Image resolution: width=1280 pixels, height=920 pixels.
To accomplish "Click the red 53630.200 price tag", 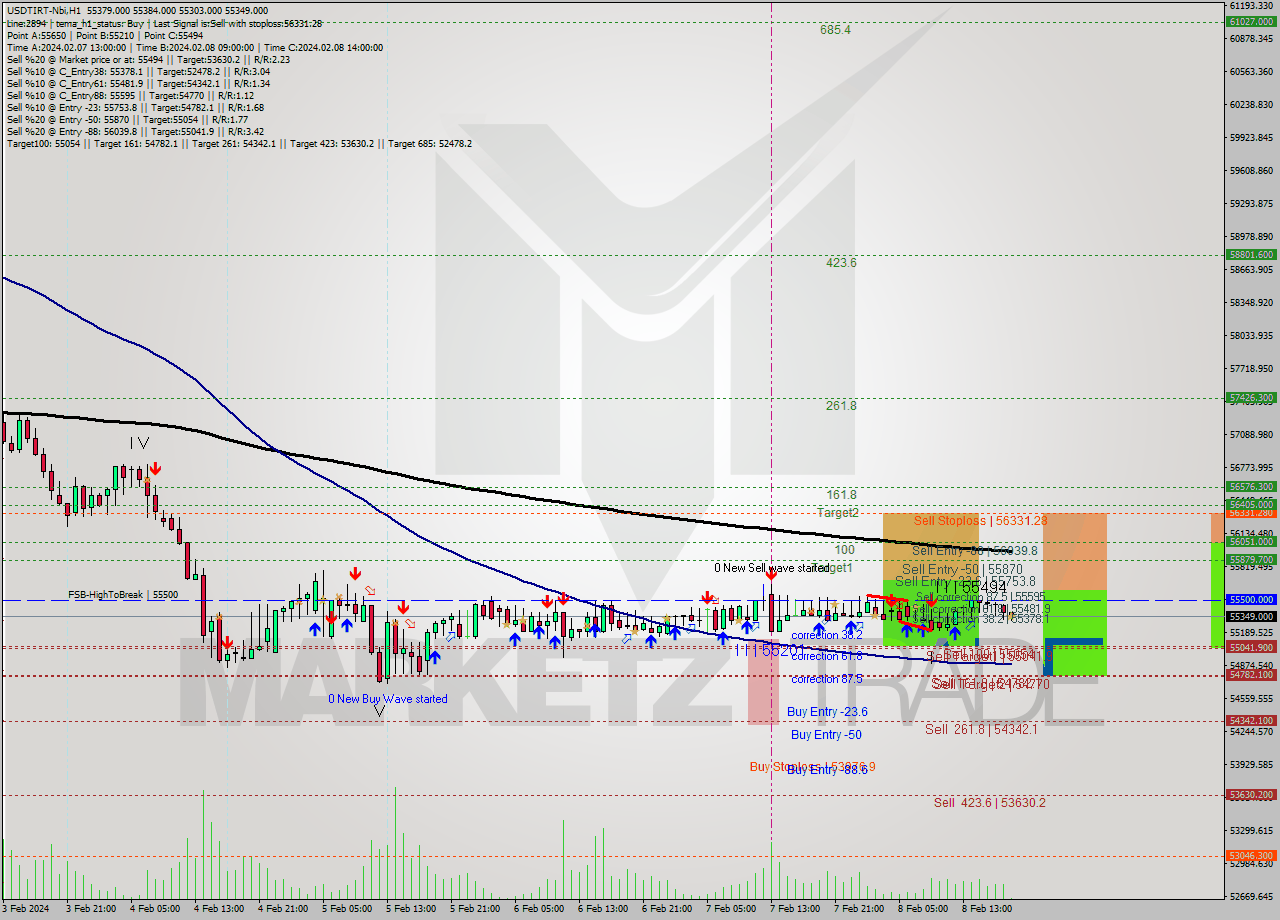I will tap(1251, 795).
